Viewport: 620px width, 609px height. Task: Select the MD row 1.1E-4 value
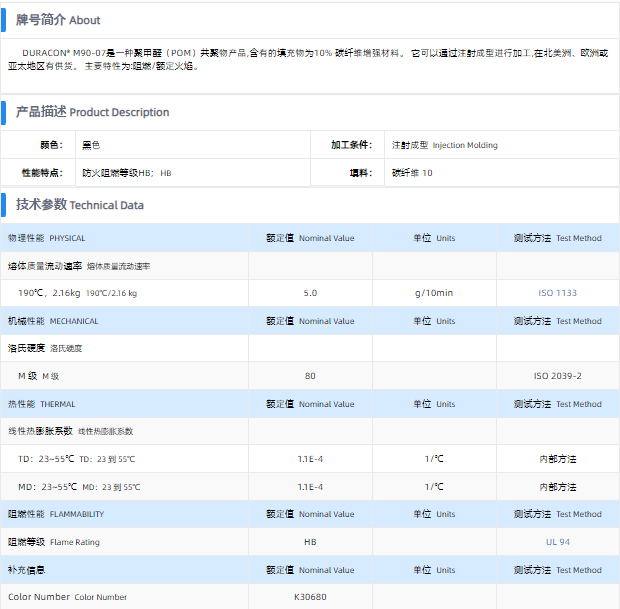click(310, 487)
